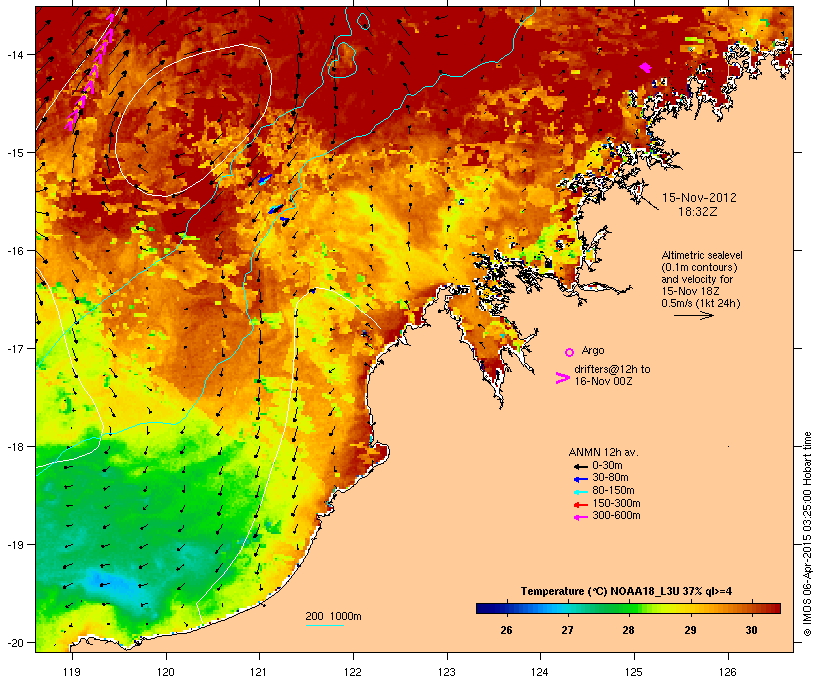Click the magenta Argo circle symbol
The image size is (820, 680).
(570, 352)
